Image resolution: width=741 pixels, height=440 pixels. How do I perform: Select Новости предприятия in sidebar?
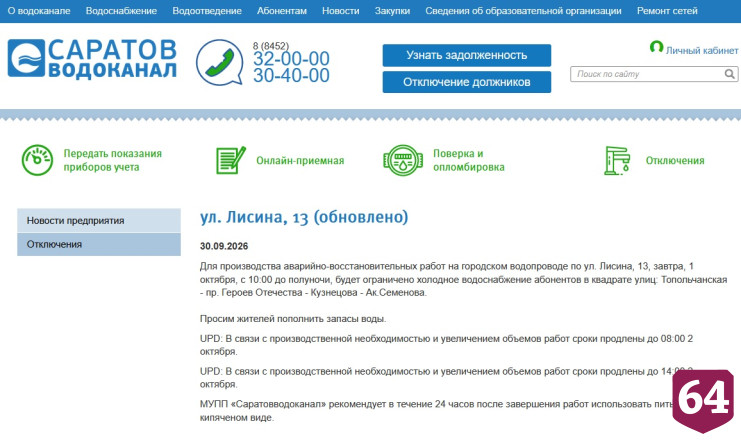coord(99,221)
